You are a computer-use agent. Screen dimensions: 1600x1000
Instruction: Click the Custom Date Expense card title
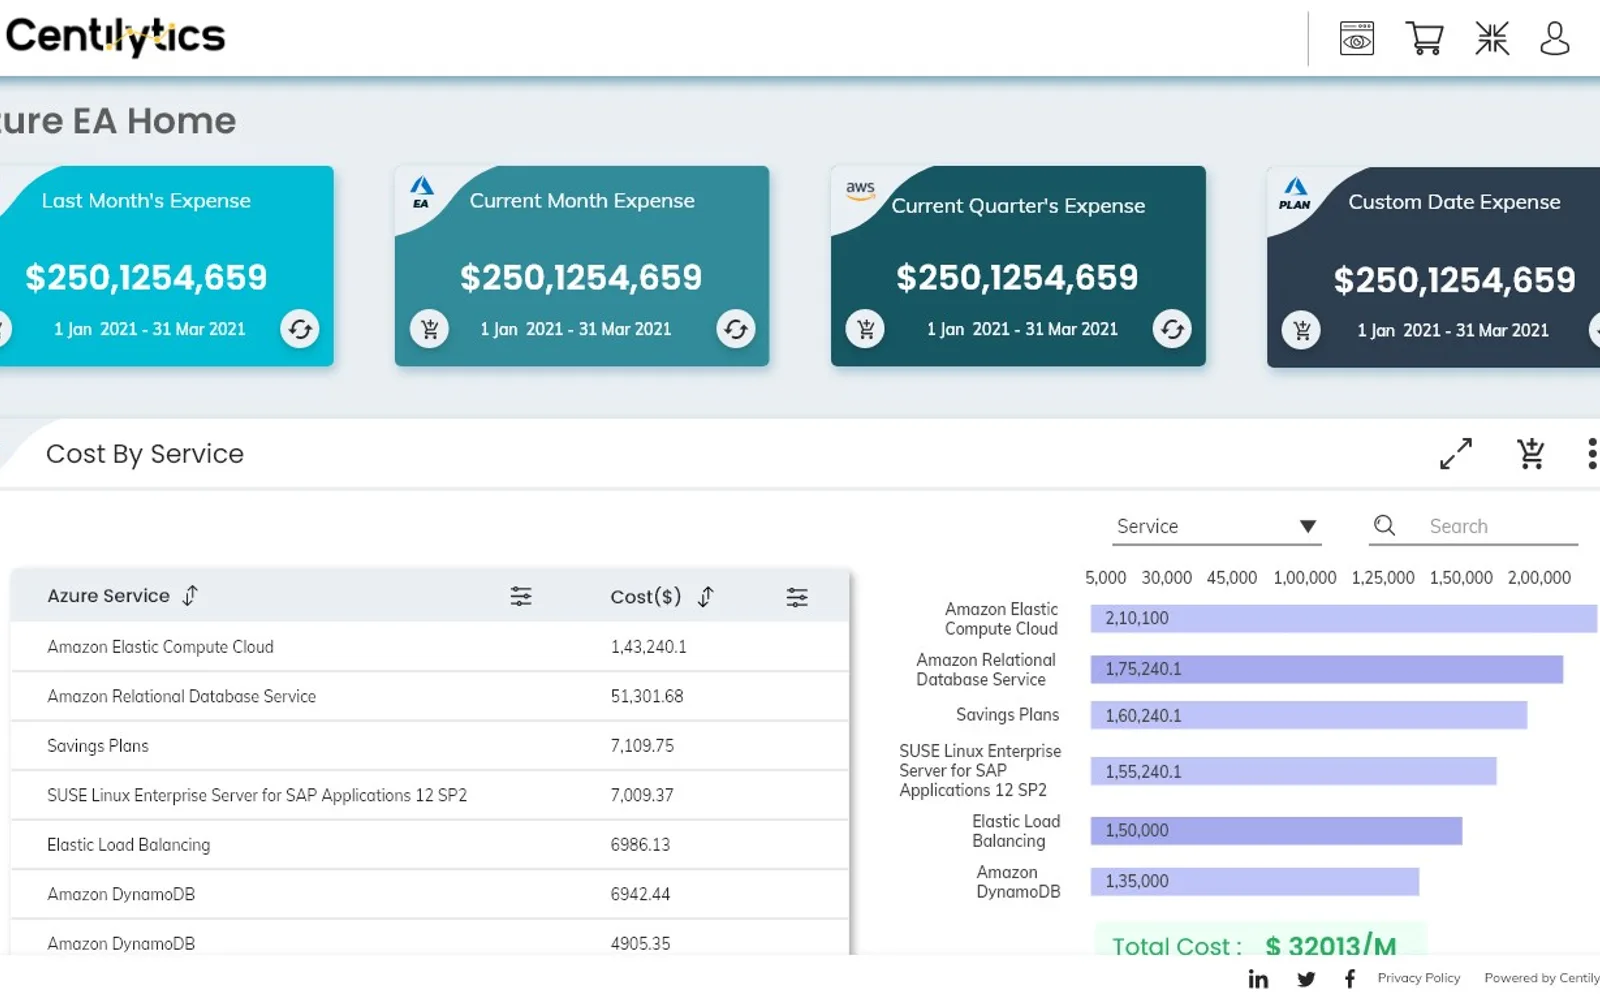pyautogui.click(x=1454, y=202)
